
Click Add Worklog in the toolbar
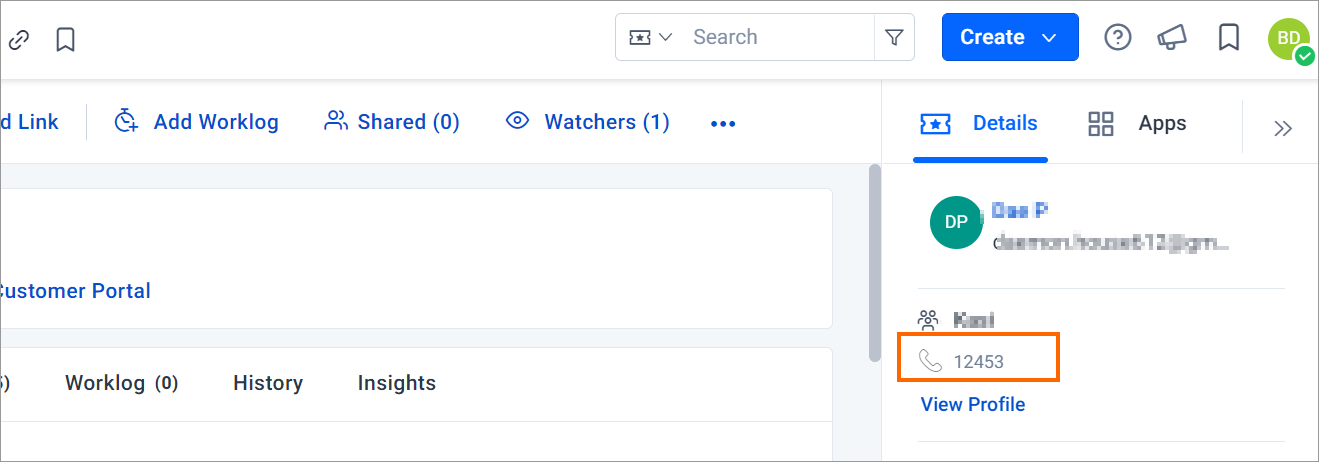(196, 122)
